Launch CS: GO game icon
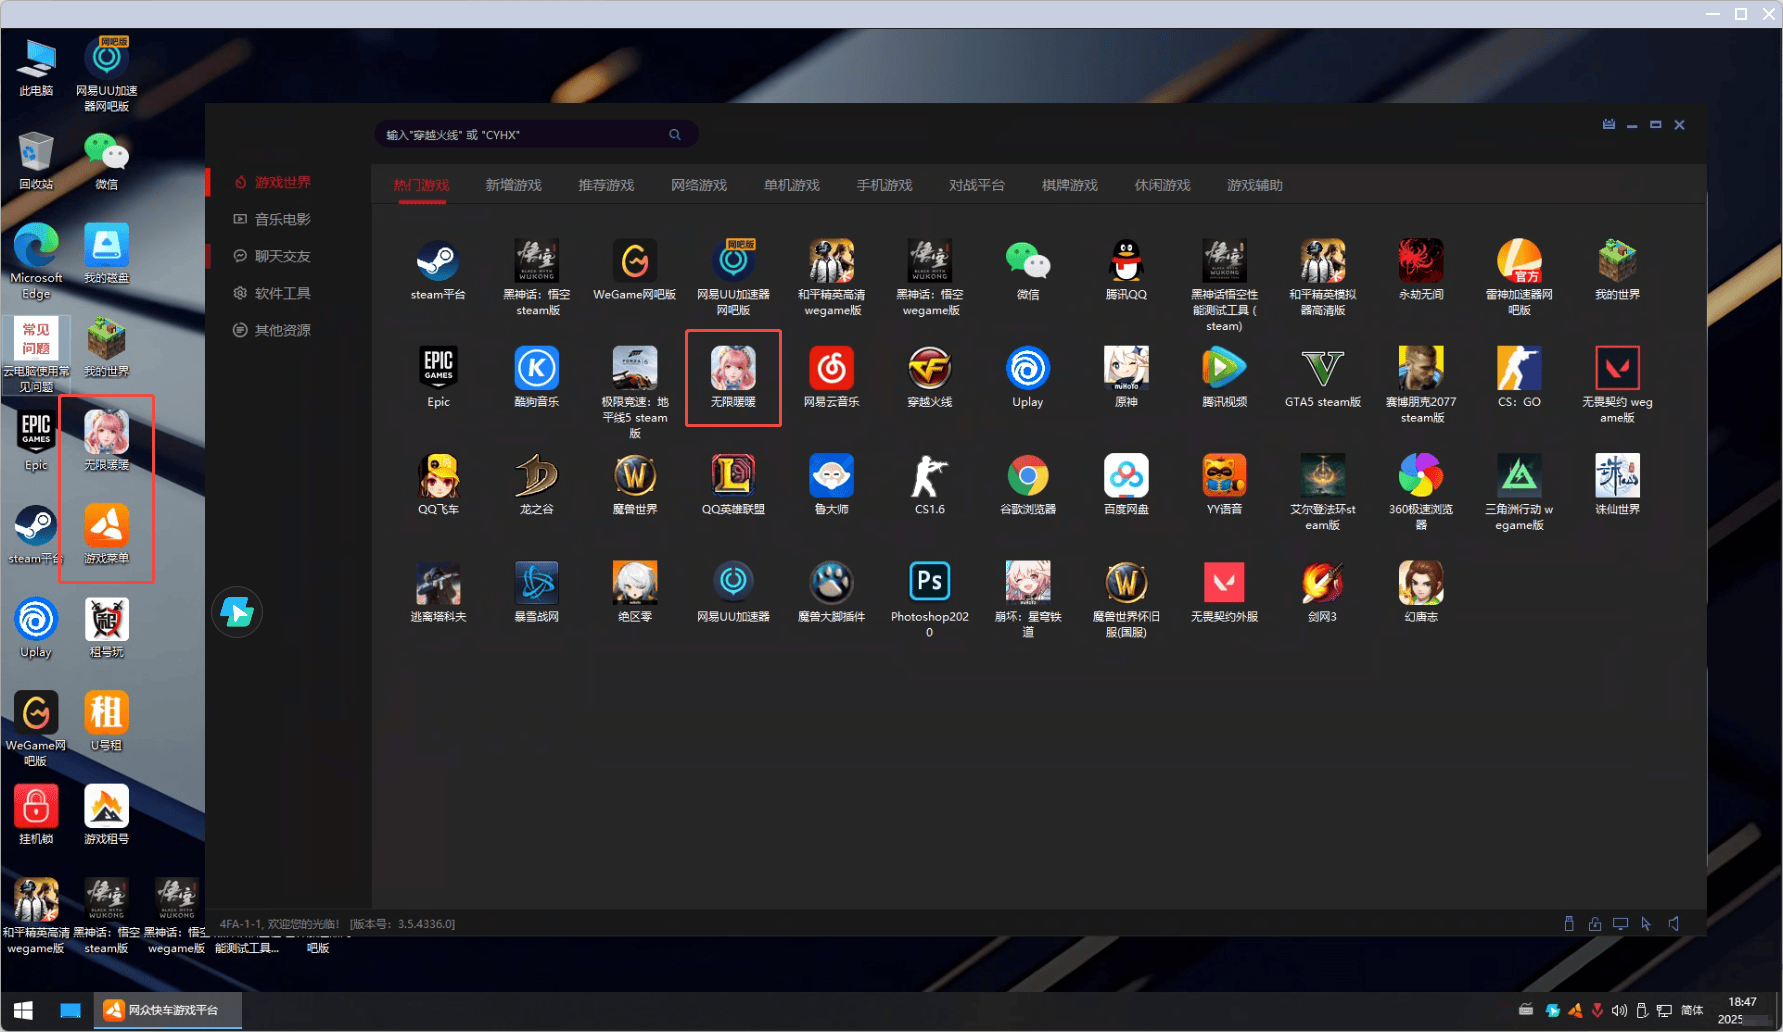Screen dimensions: 1783x1032 (x=1518, y=369)
